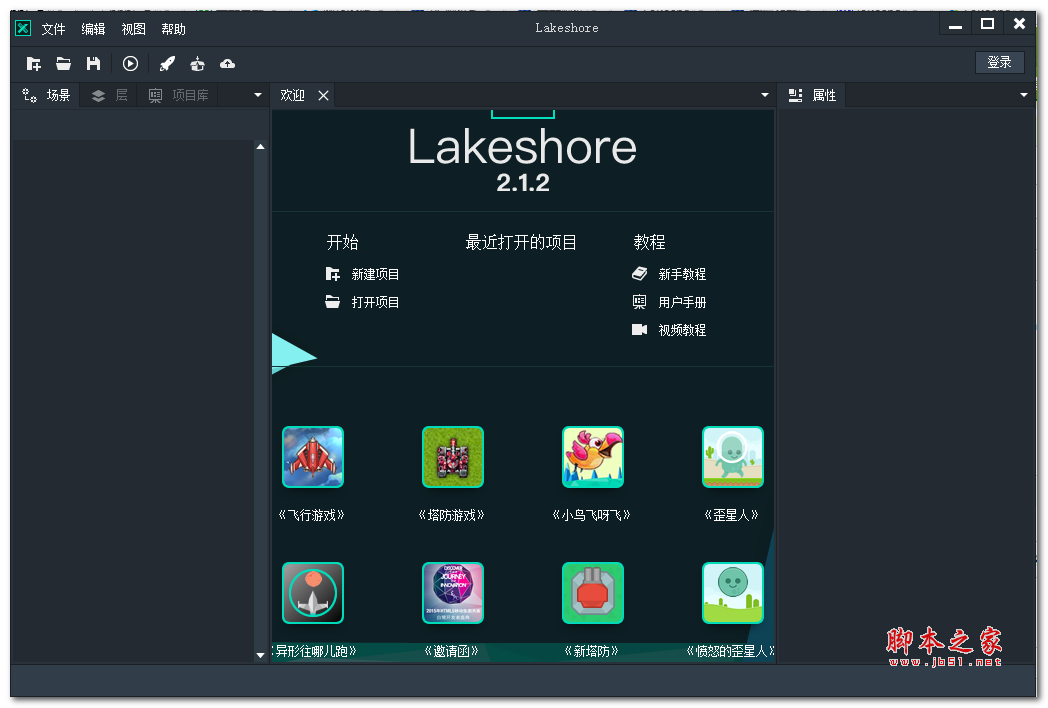Maximize the Lakeshore window
Viewport: 1048px width, 708px height.
987,25
